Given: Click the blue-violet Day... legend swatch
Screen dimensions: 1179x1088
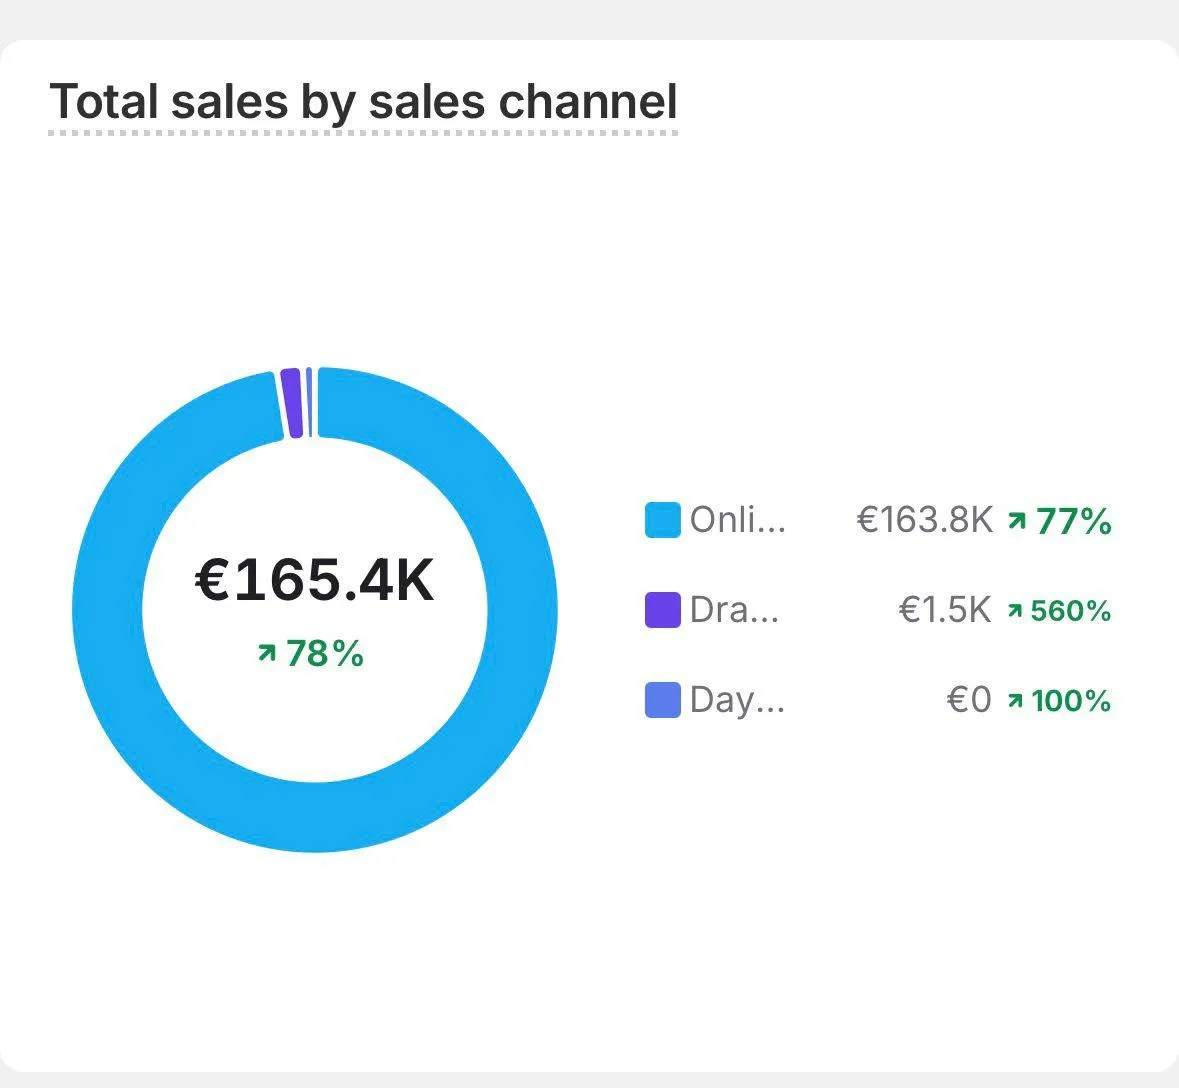Looking at the screenshot, I should click(x=662, y=700).
